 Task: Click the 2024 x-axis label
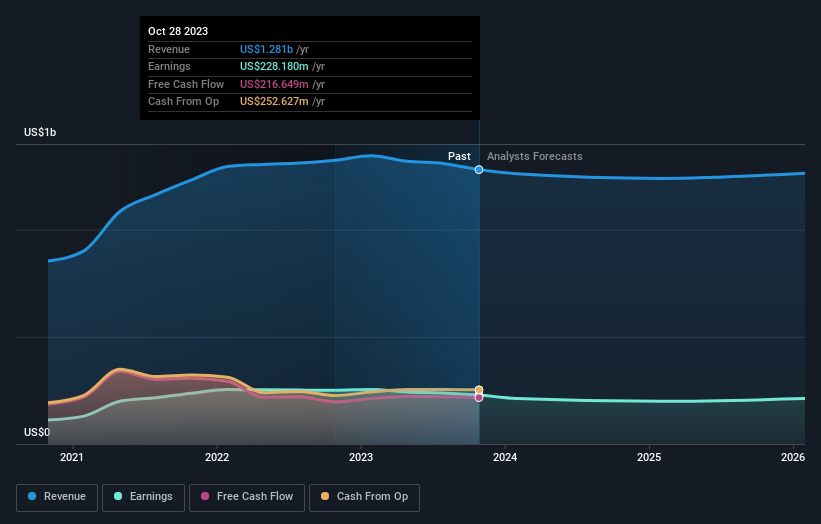pos(505,457)
